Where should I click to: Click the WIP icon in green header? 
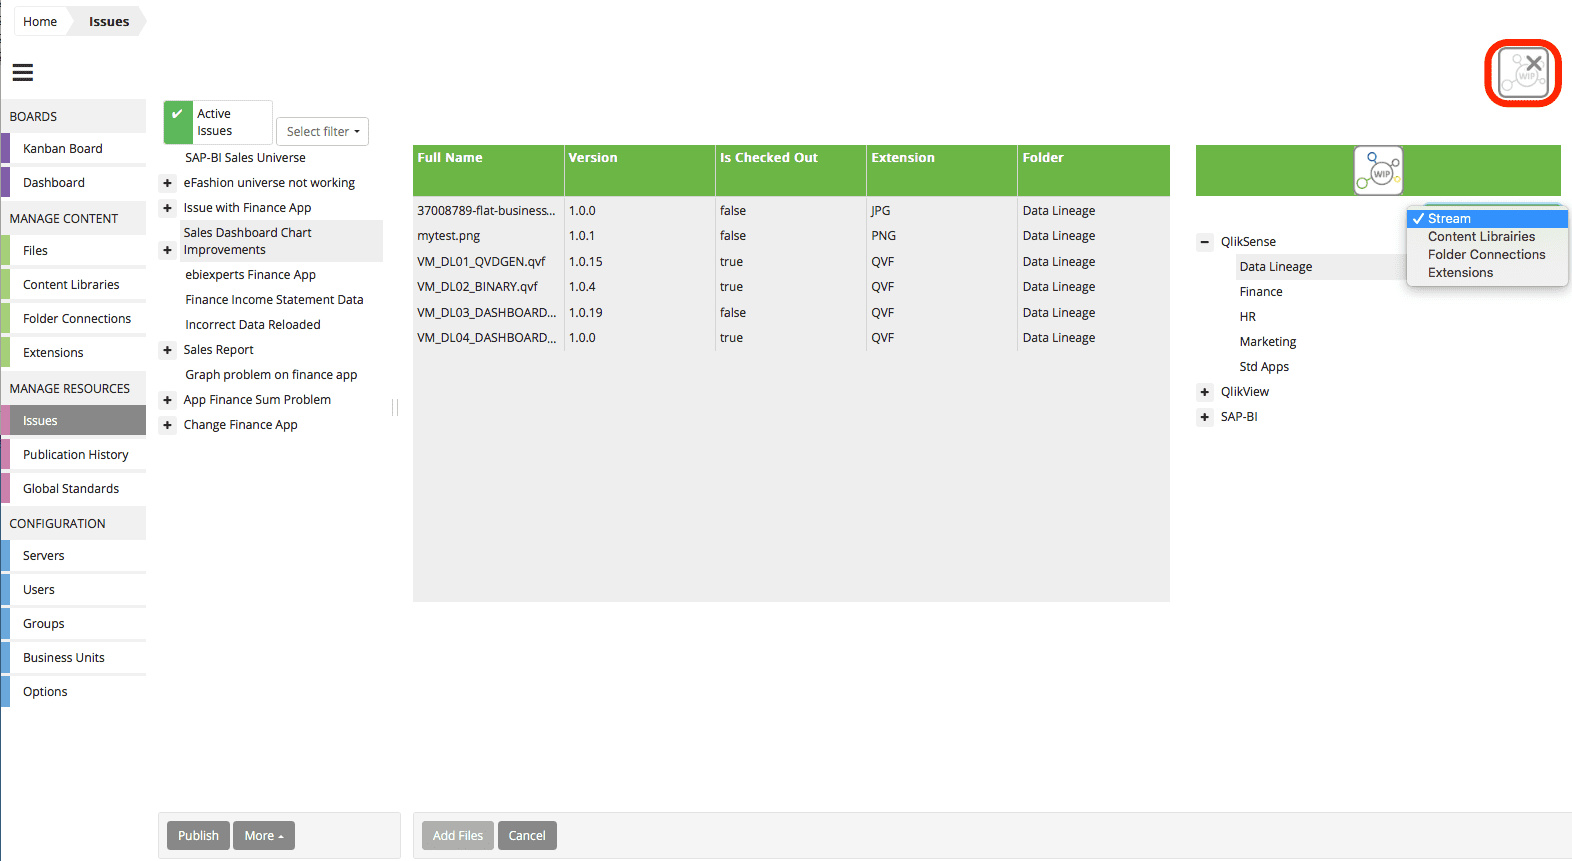[1378, 170]
